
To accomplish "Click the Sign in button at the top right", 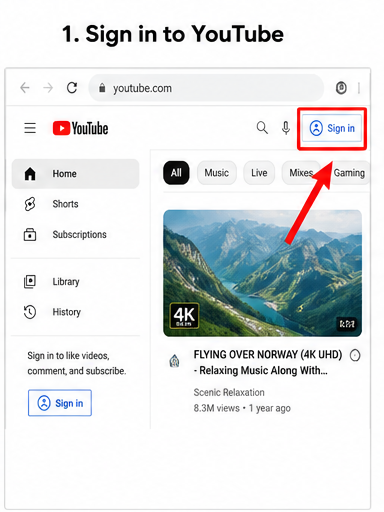I will pos(332,128).
